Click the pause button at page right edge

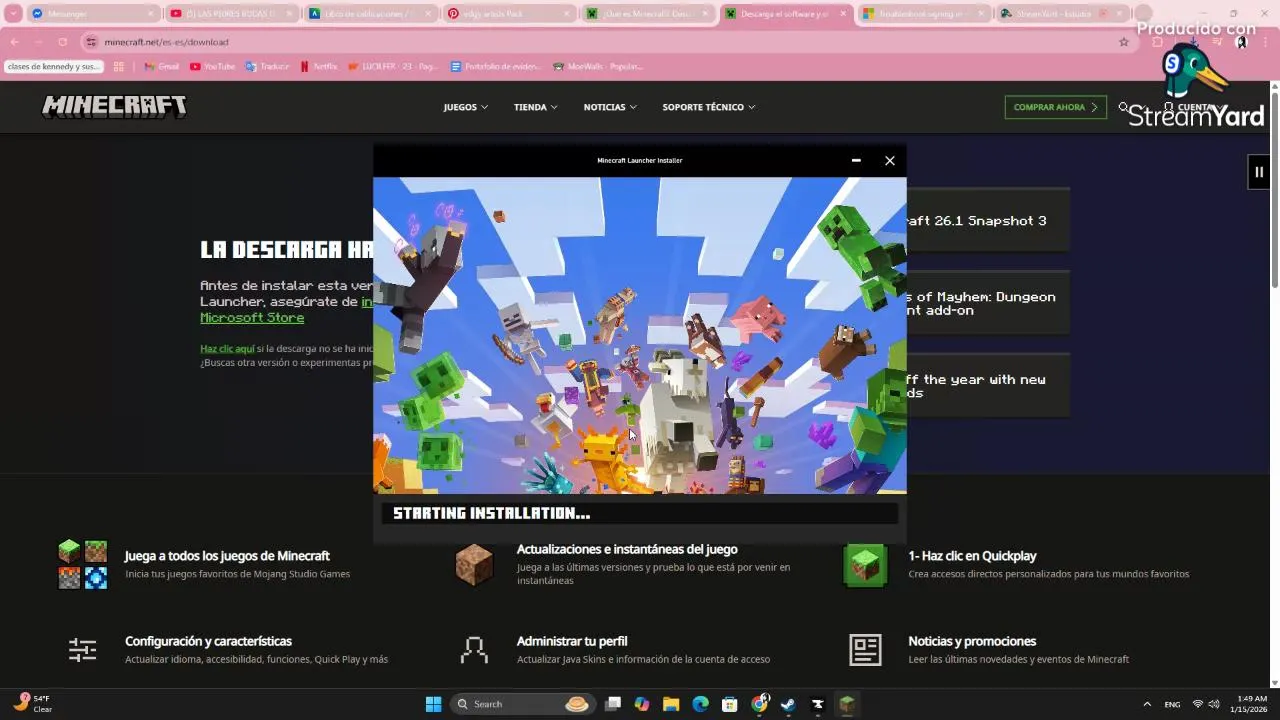[x=1259, y=172]
